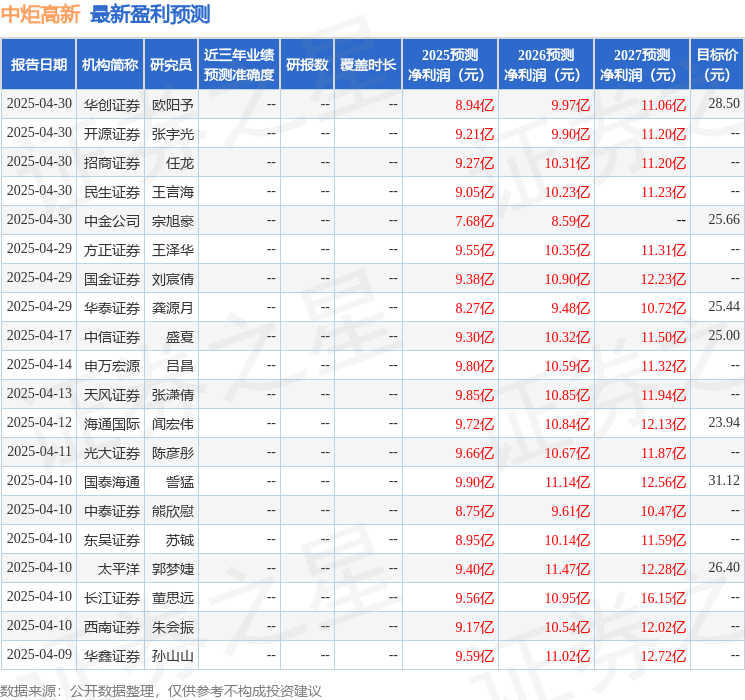745x700 pixels.
Task: Select the 2026预测净利润 column header
Action: [x=546, y=65]
